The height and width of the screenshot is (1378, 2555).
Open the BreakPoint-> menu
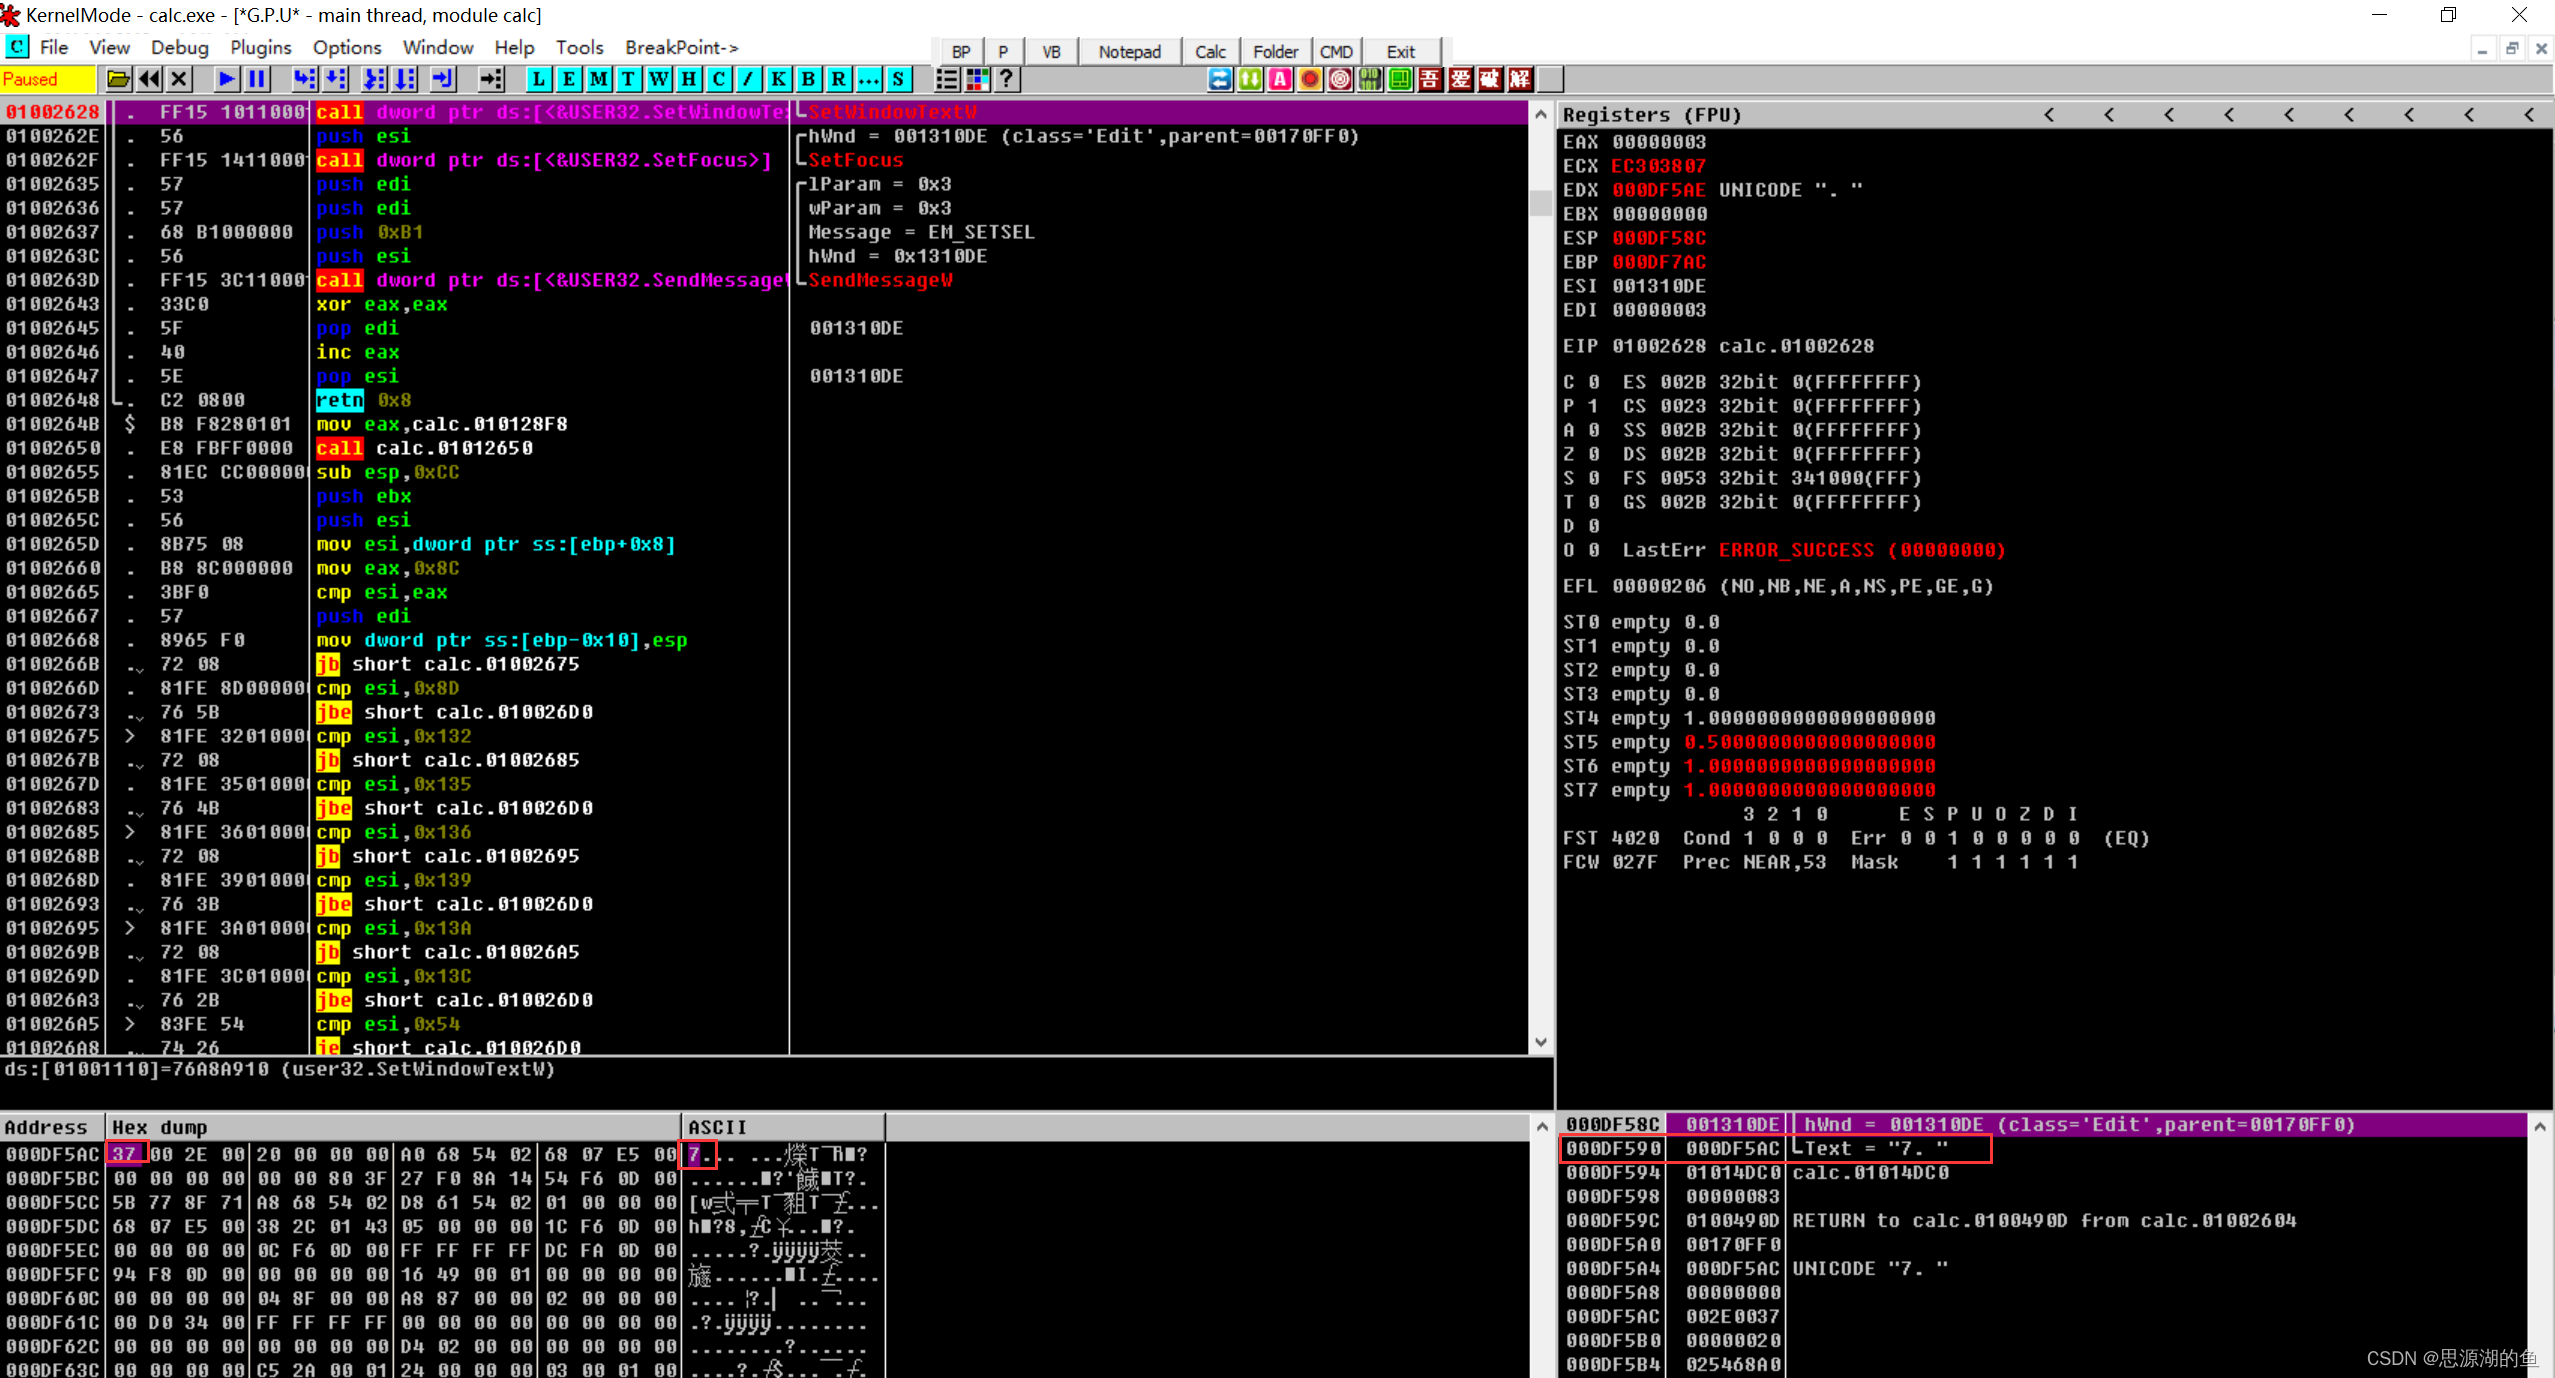point(681,47)
